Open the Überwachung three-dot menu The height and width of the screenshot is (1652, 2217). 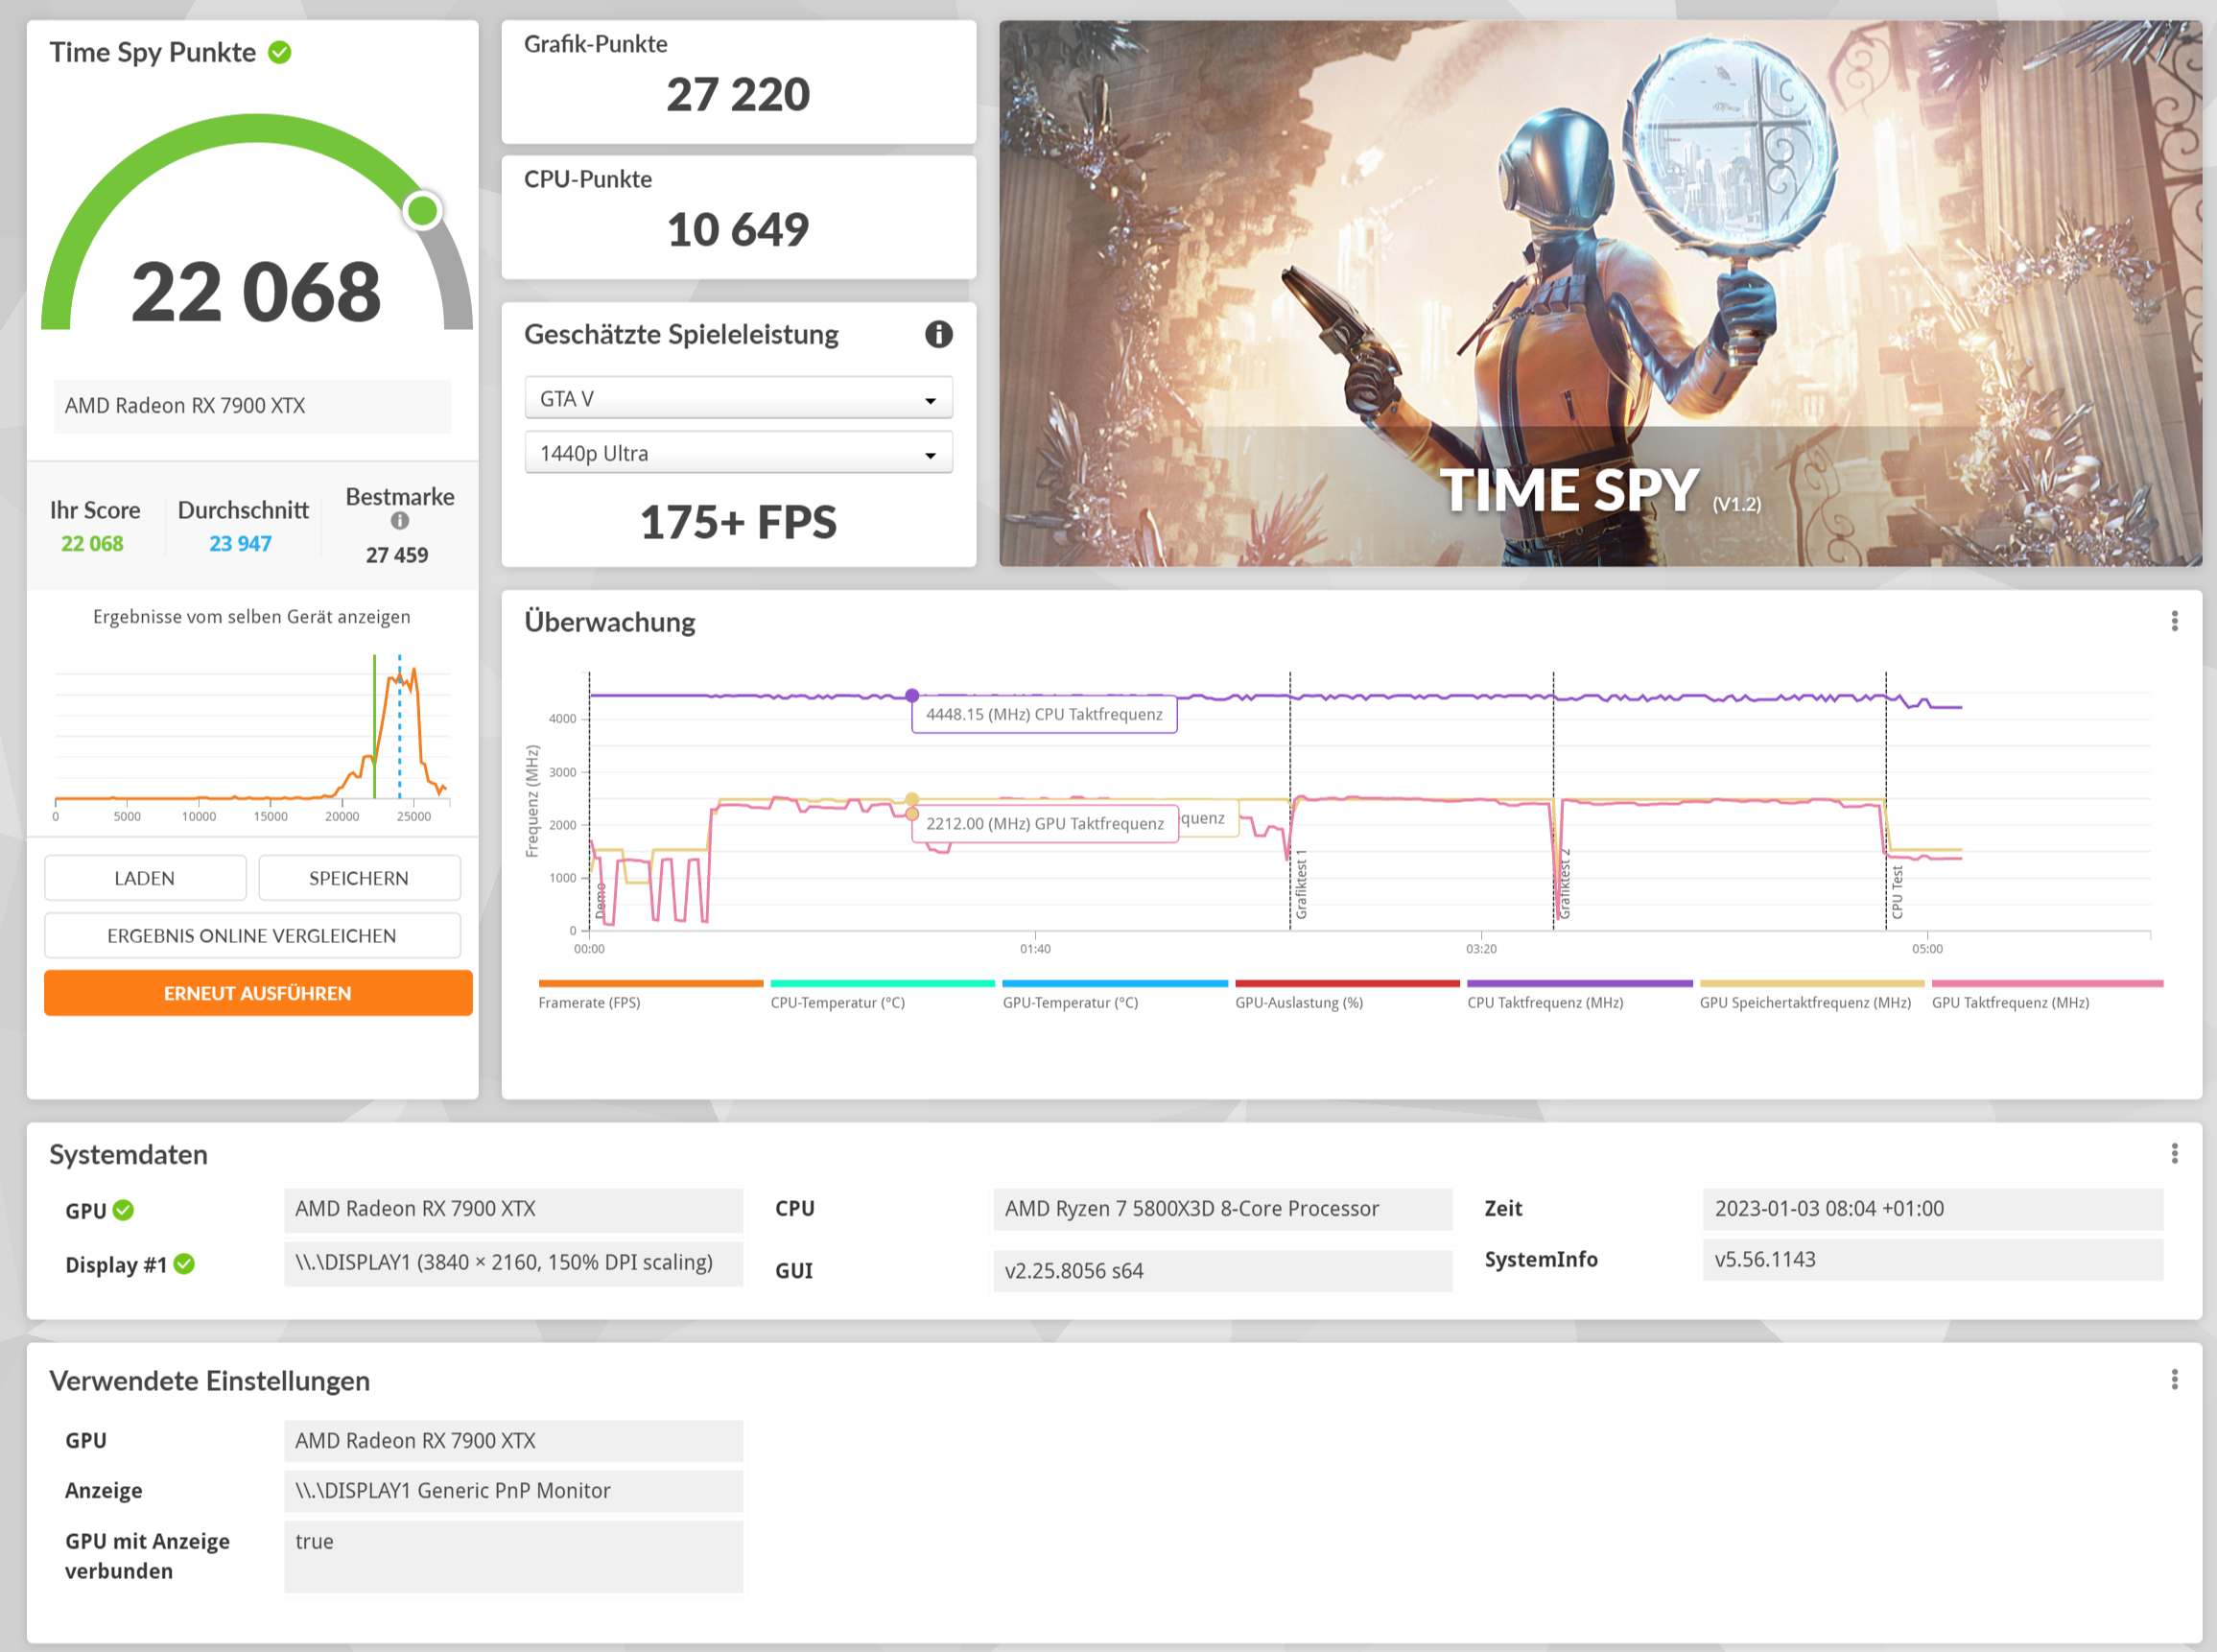[2174, 621]
